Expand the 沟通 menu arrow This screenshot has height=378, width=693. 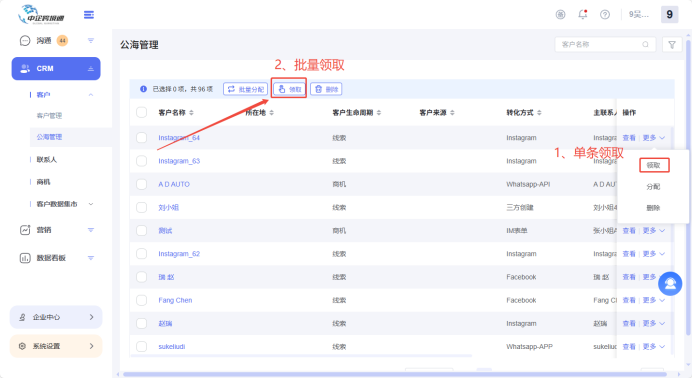click(x=91, y=41)
